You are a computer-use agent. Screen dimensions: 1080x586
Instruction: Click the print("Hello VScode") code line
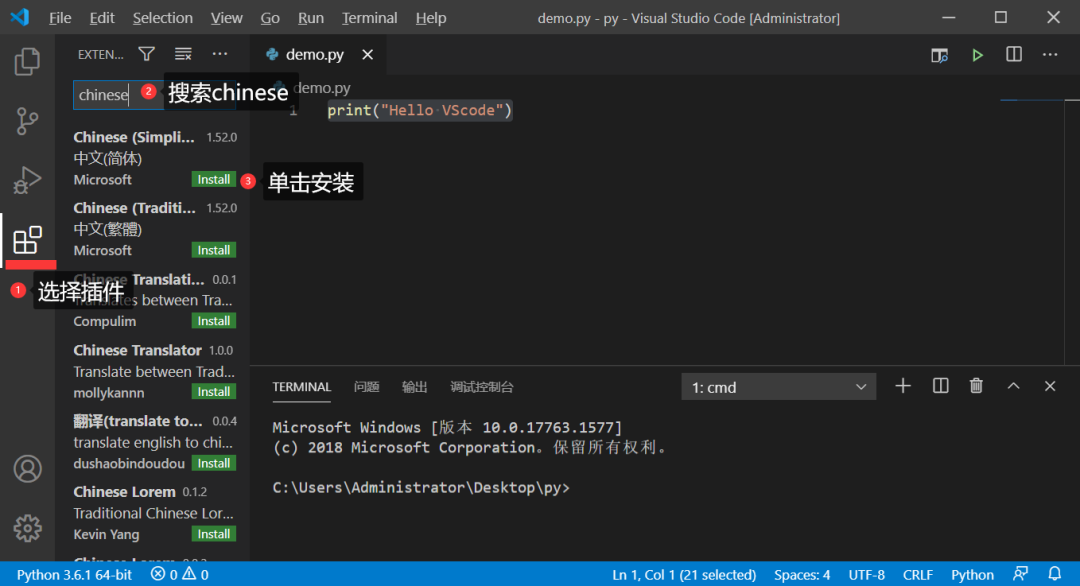pyautogui.click(x=419, y=110)
